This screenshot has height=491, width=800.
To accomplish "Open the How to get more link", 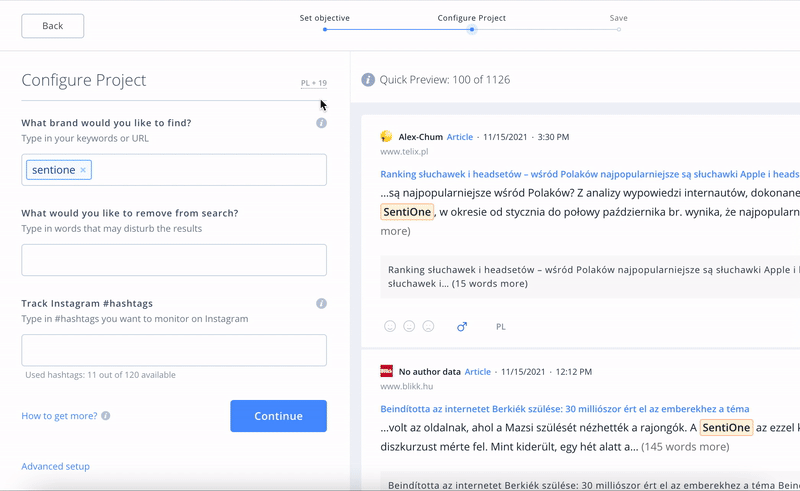I will pyautogui.click(x=59, y=416).
